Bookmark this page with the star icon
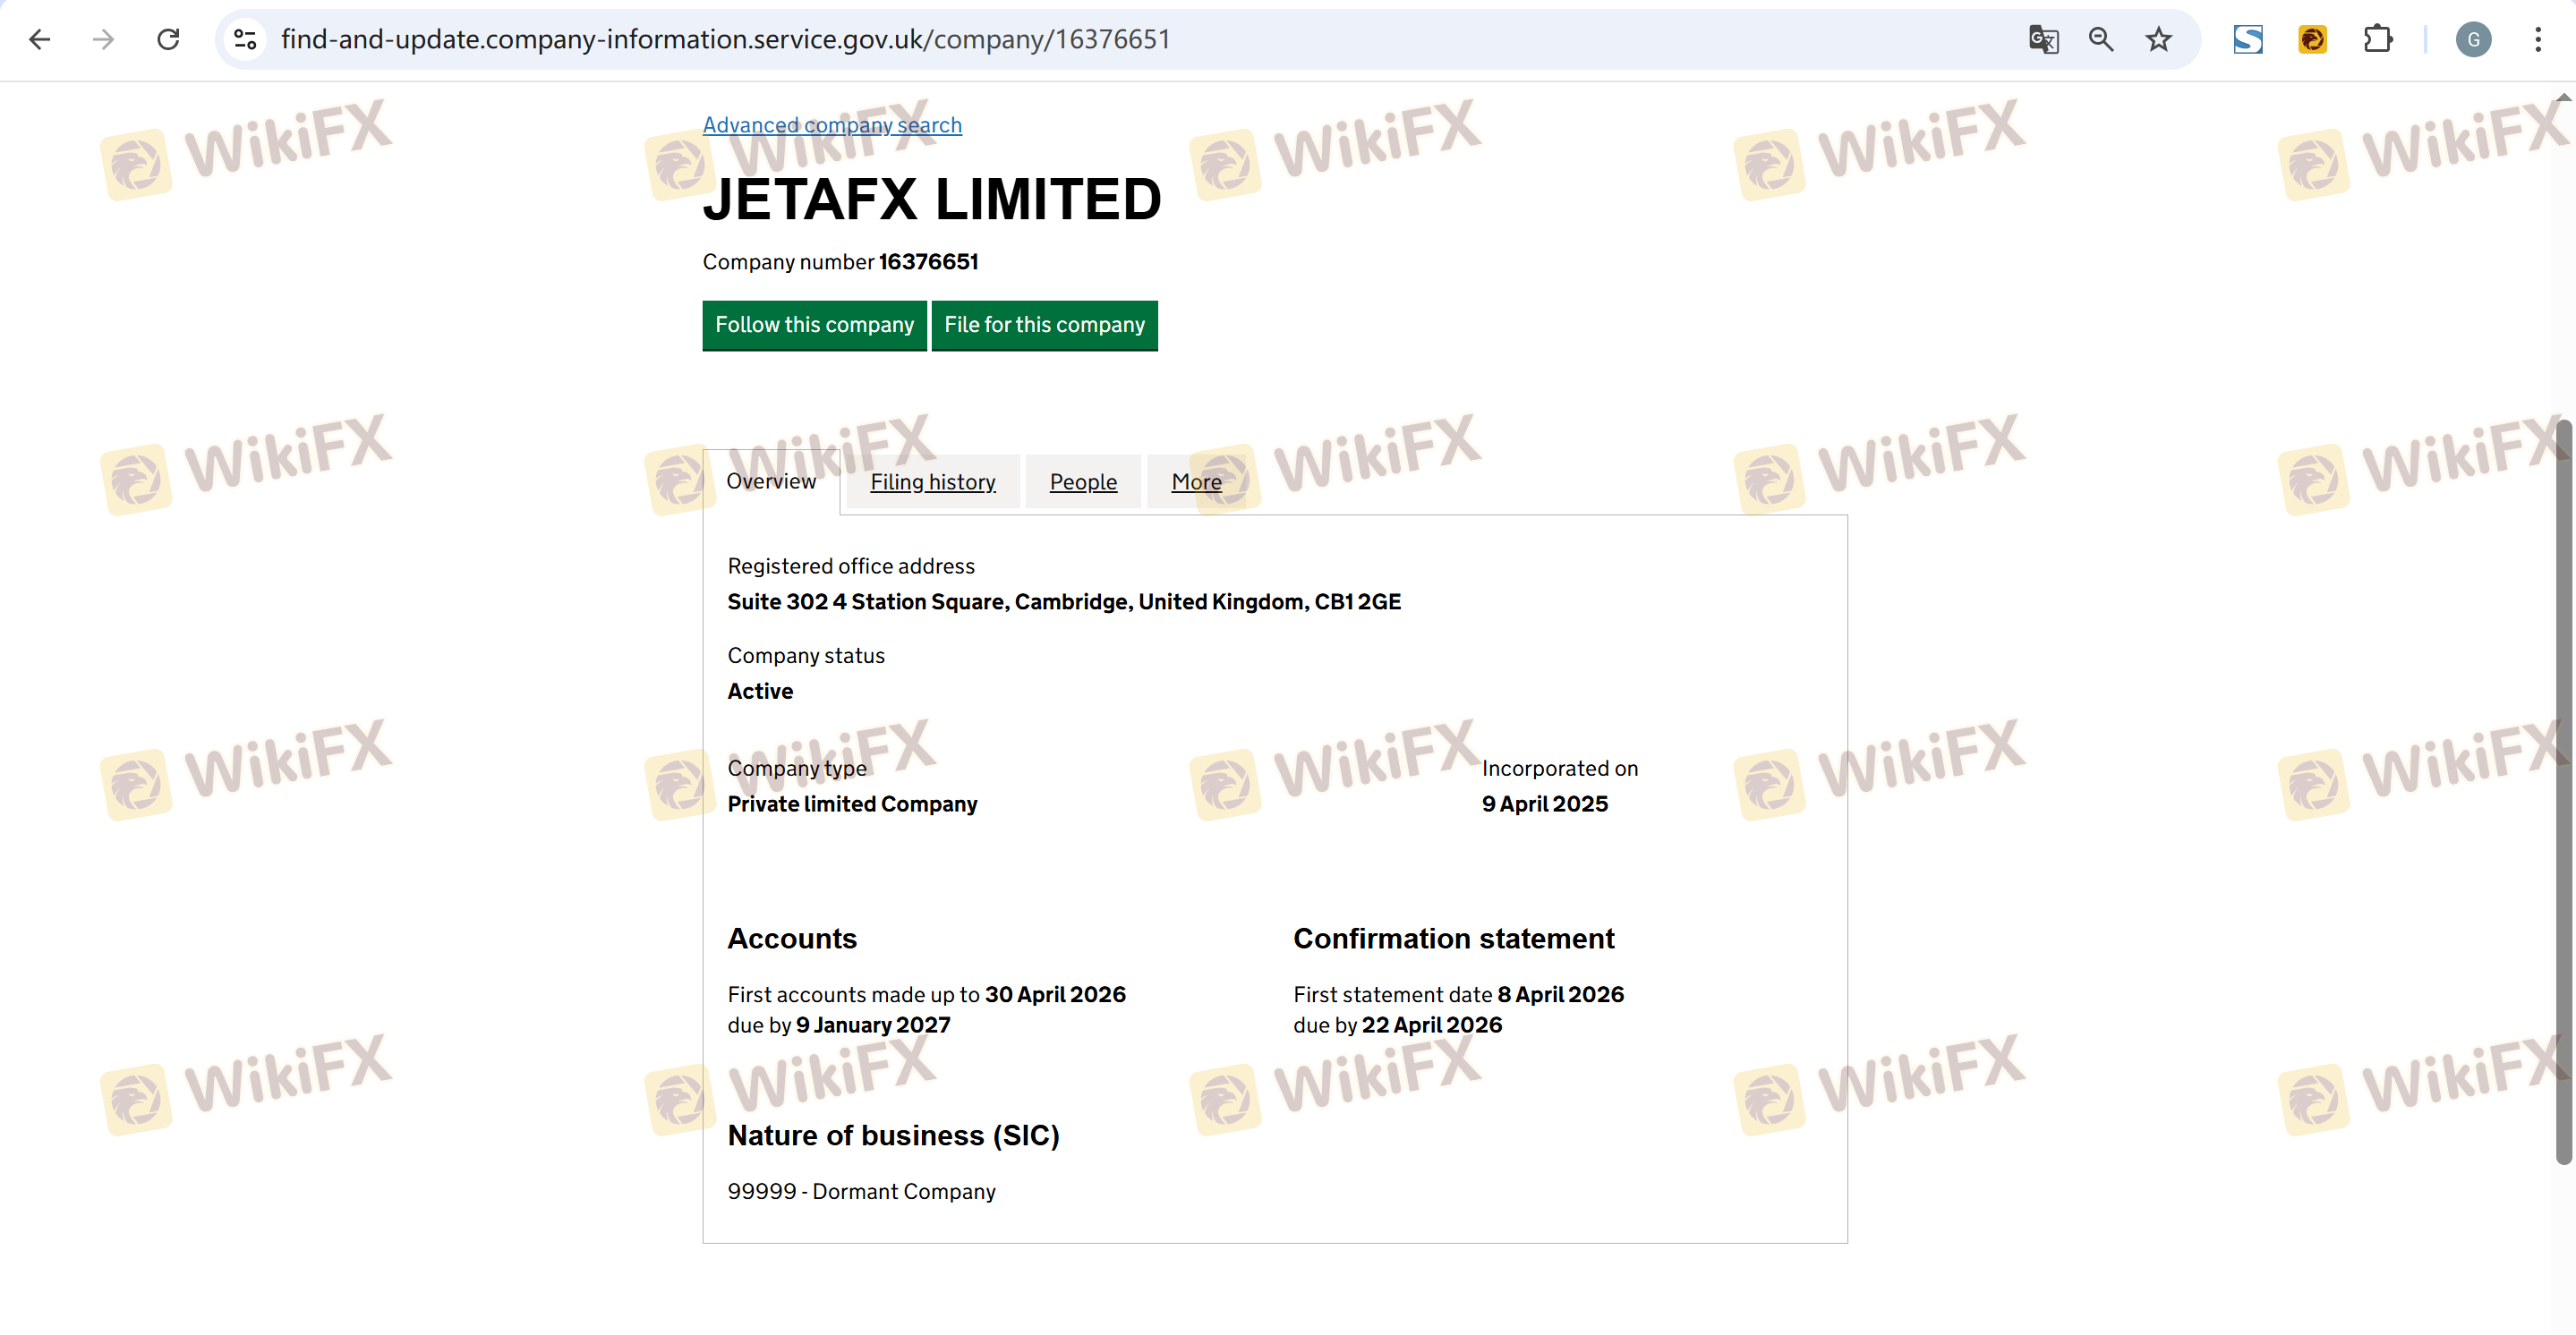 (x=2158, y=39)
